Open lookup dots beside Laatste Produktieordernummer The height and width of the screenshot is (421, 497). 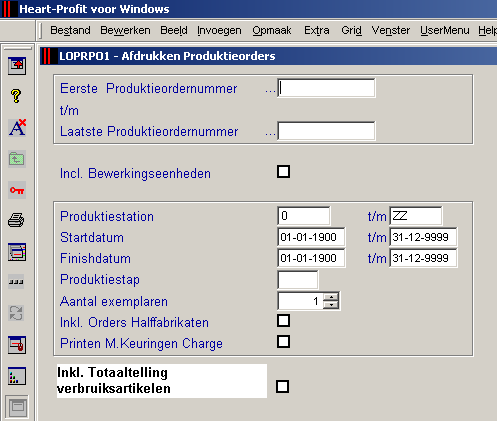tap(270, 134)
